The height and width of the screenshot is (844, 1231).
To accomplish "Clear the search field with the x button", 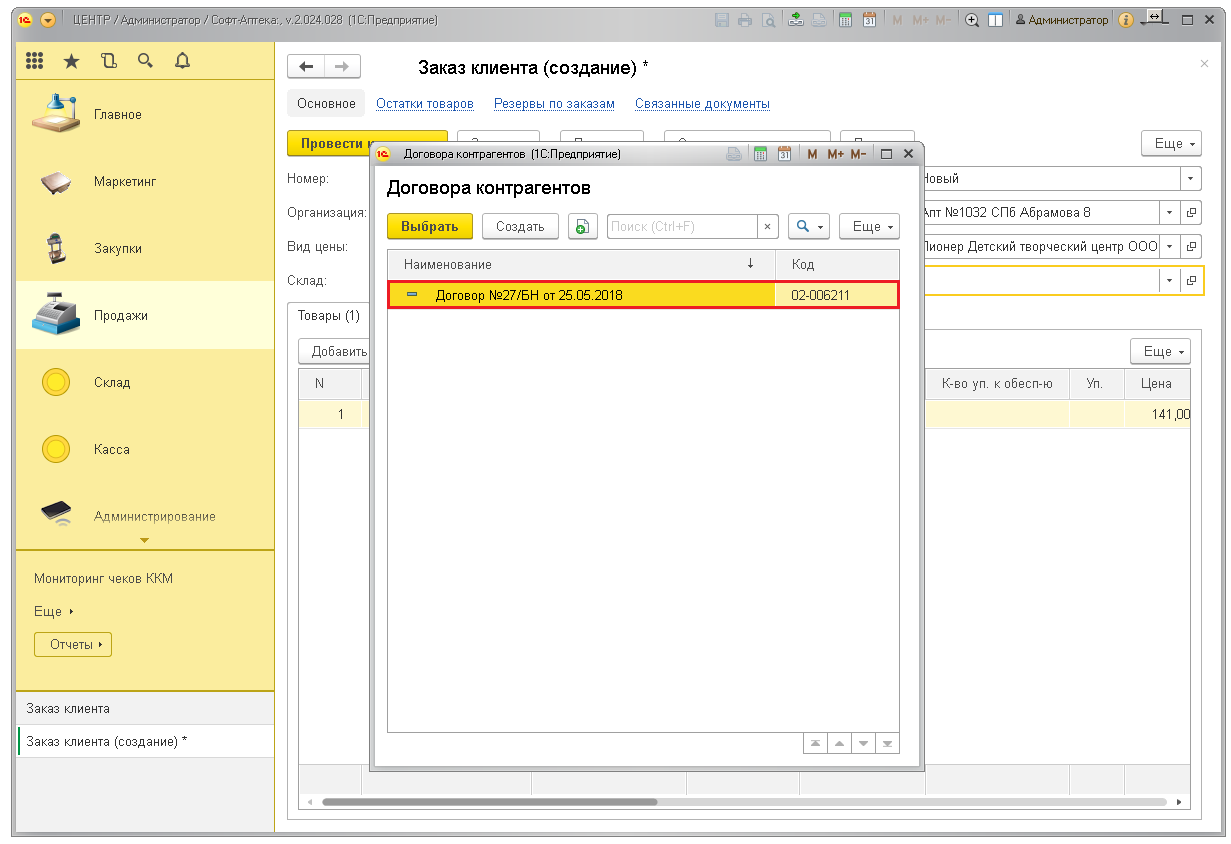I will click(767, 227).
